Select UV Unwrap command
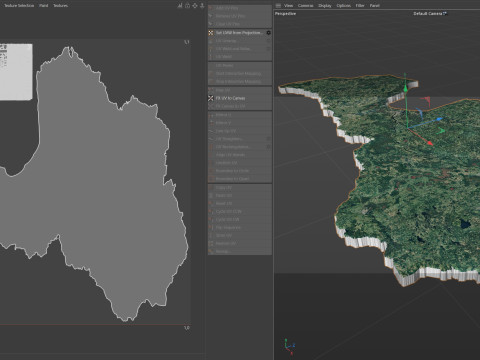This screenshot has width=480, height=360. point(240,41)
